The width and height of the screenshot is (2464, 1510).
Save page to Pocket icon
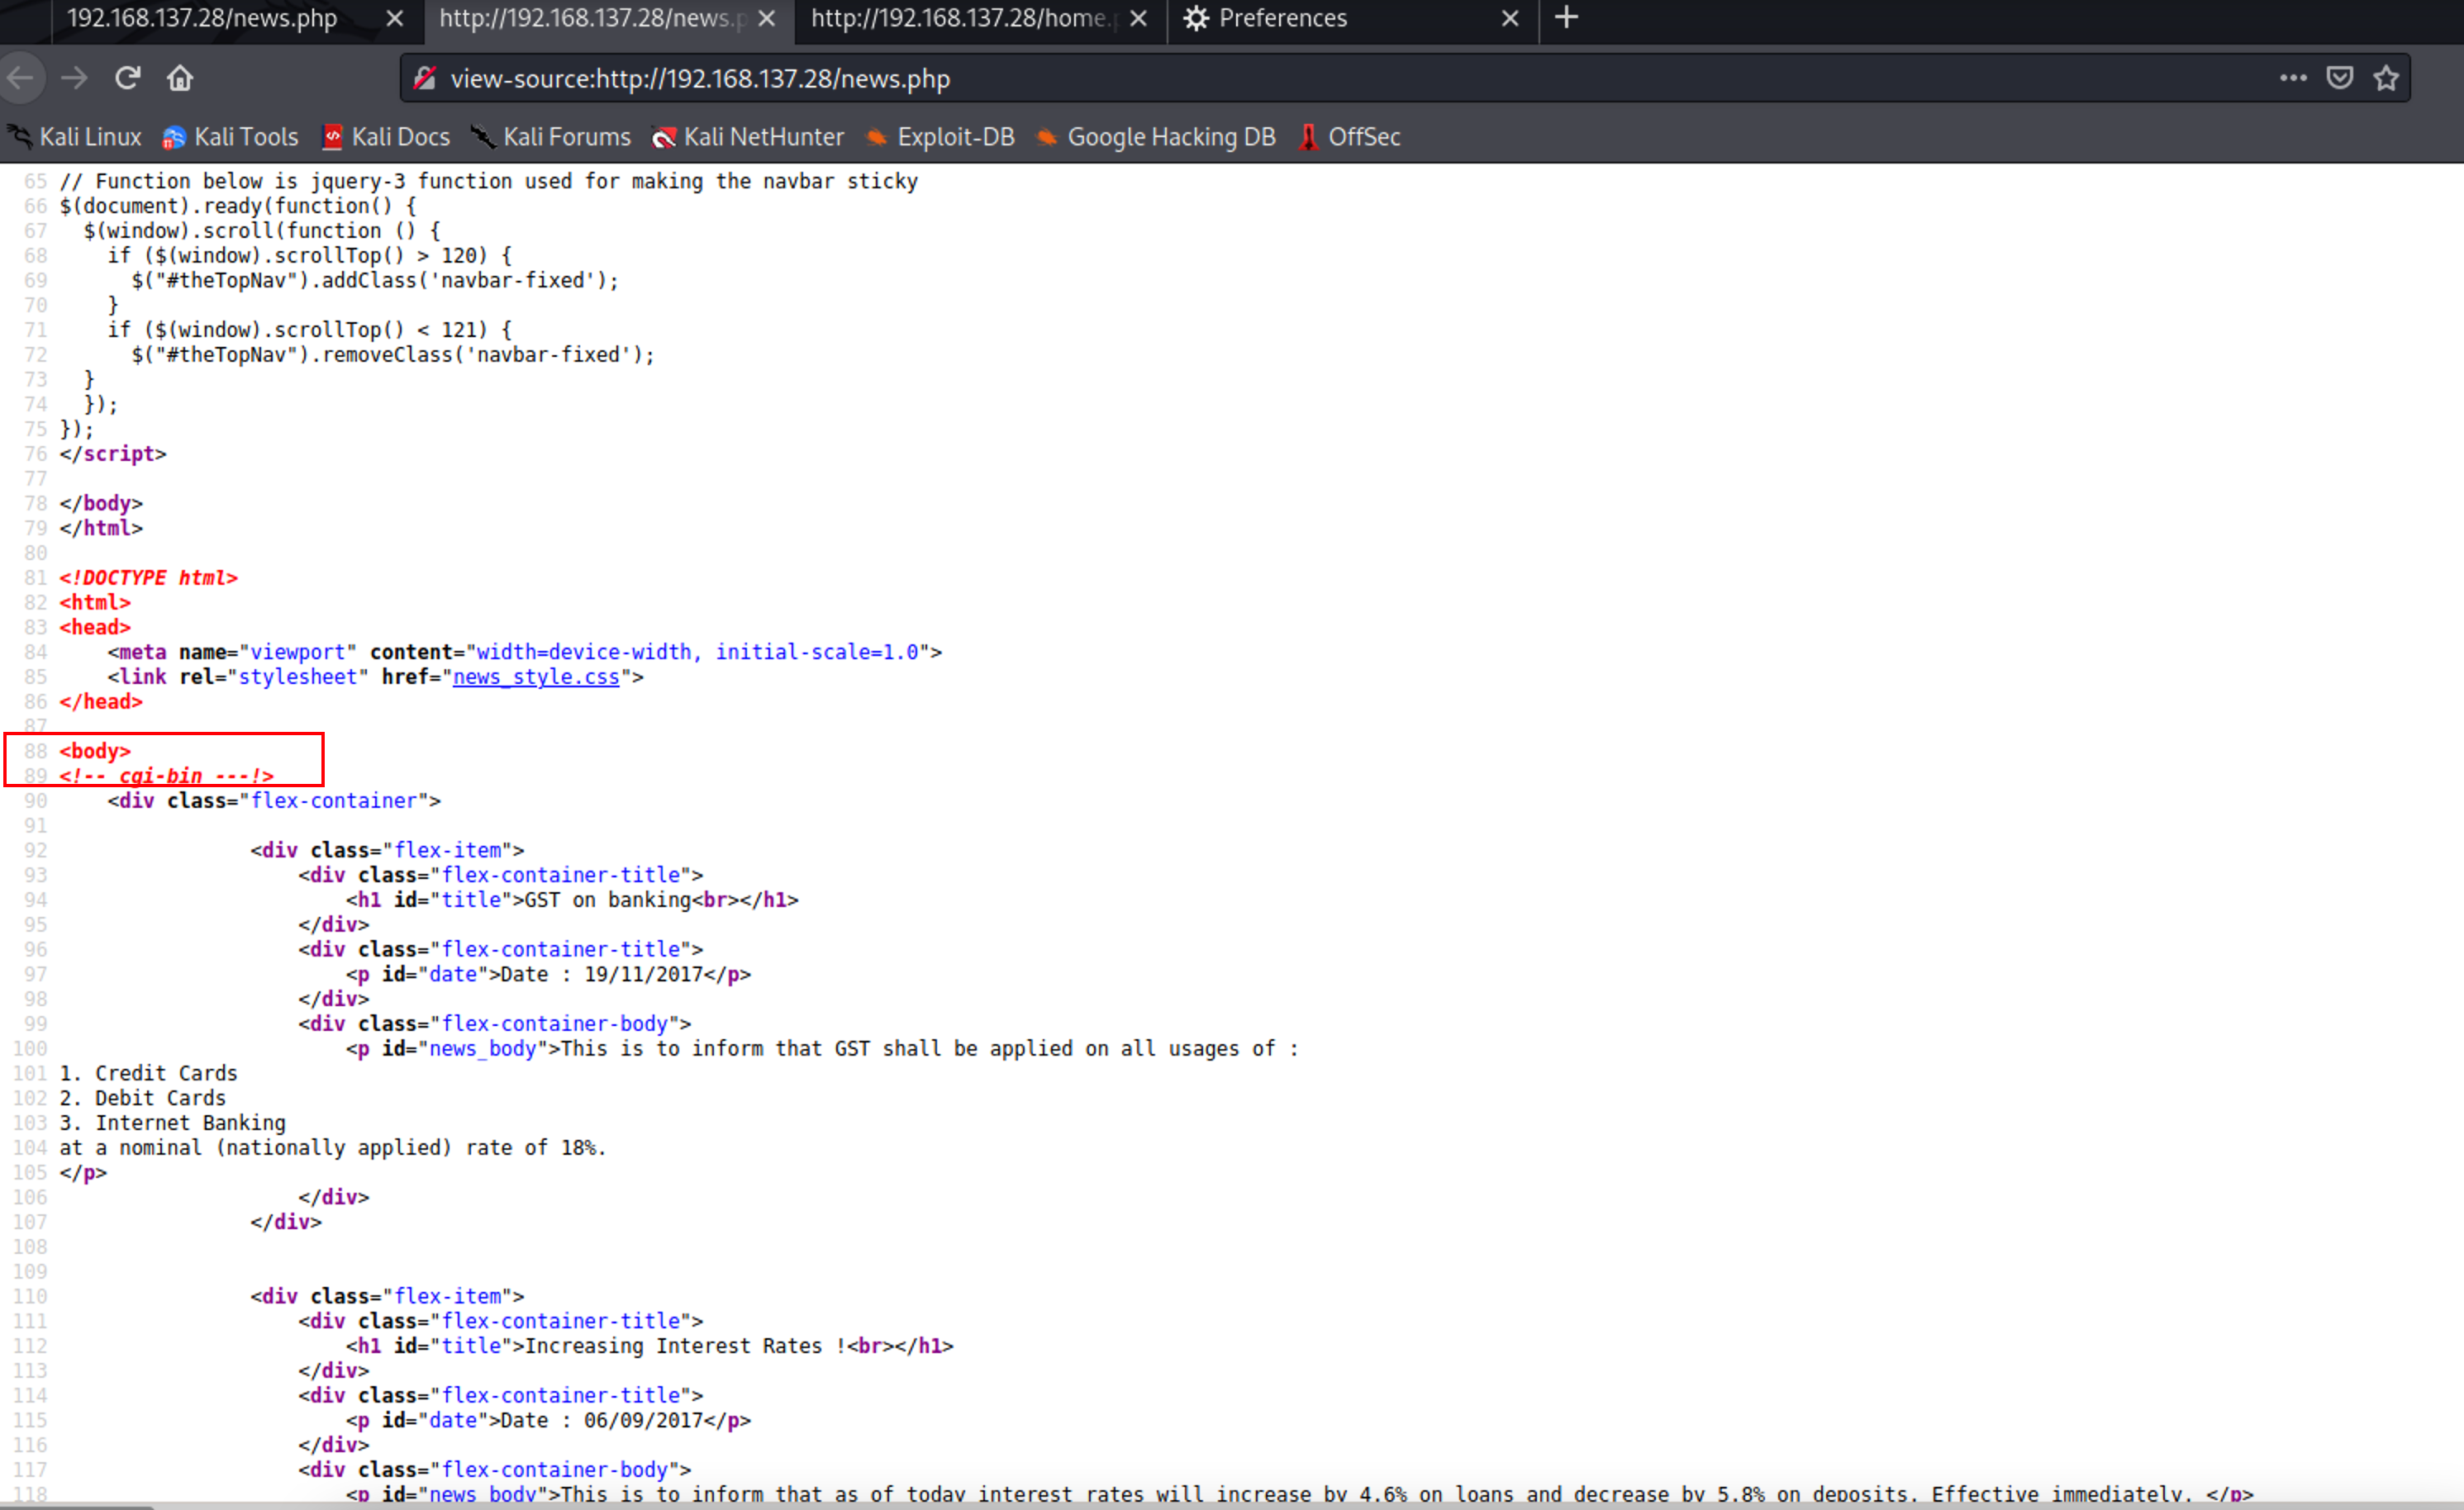pyautogui.click(x=2340, y=78)
